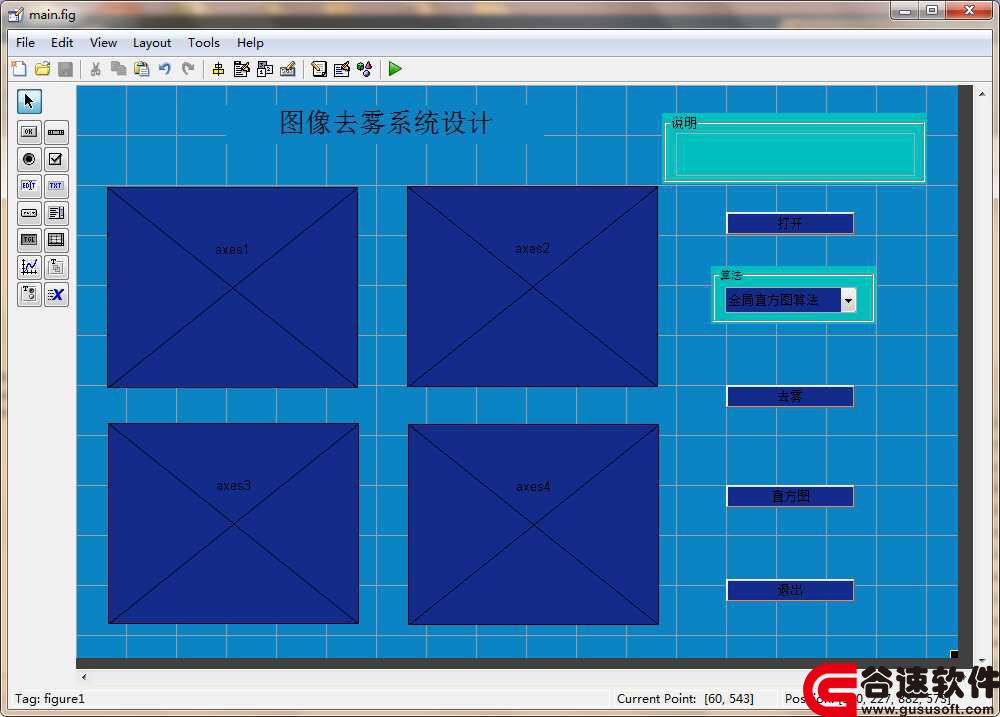Paste component using the clipboard icon

142,69
